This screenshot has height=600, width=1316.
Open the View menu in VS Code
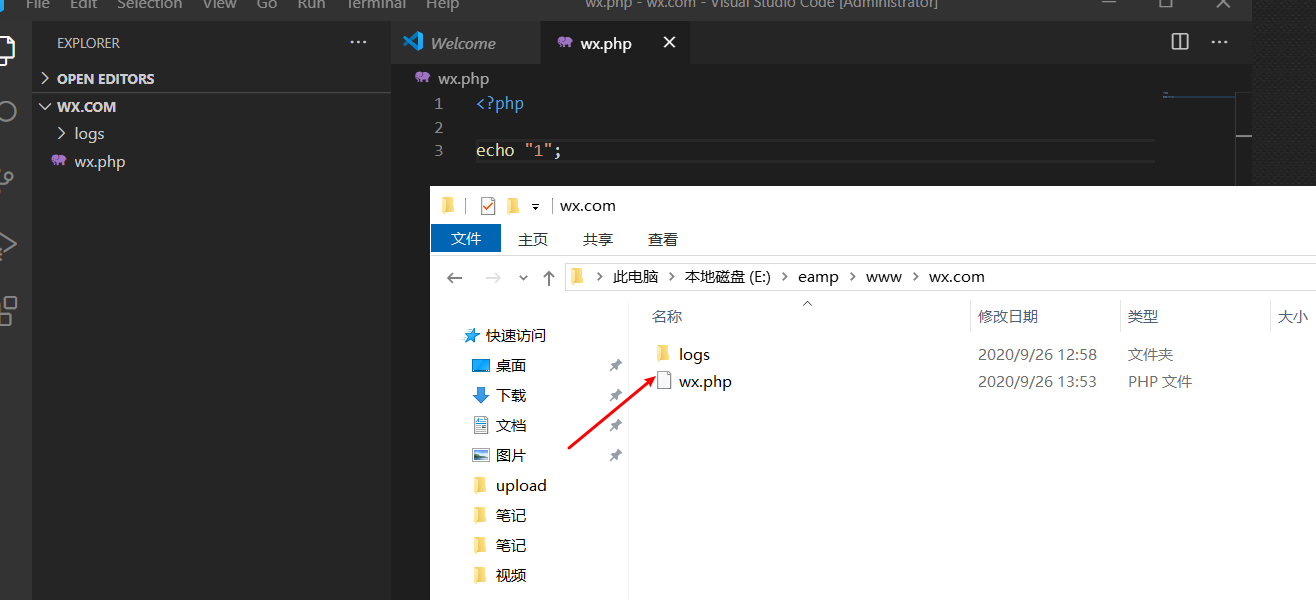[x=220, y=4]
